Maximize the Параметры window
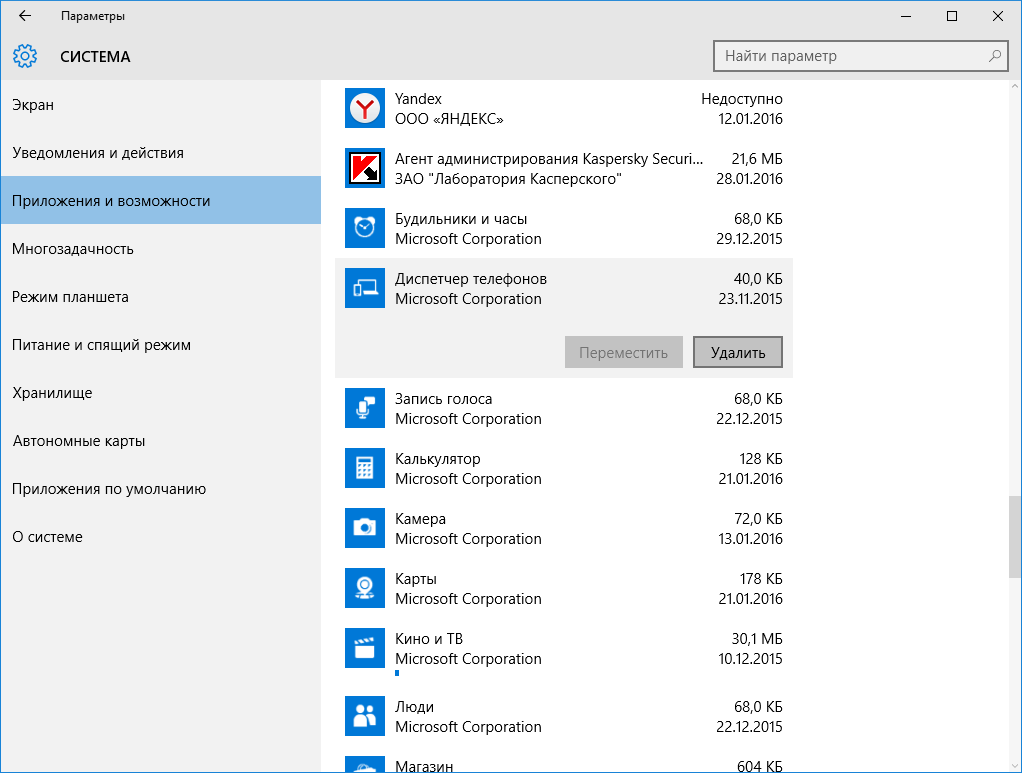1022x773 pixels. (952, 16)
